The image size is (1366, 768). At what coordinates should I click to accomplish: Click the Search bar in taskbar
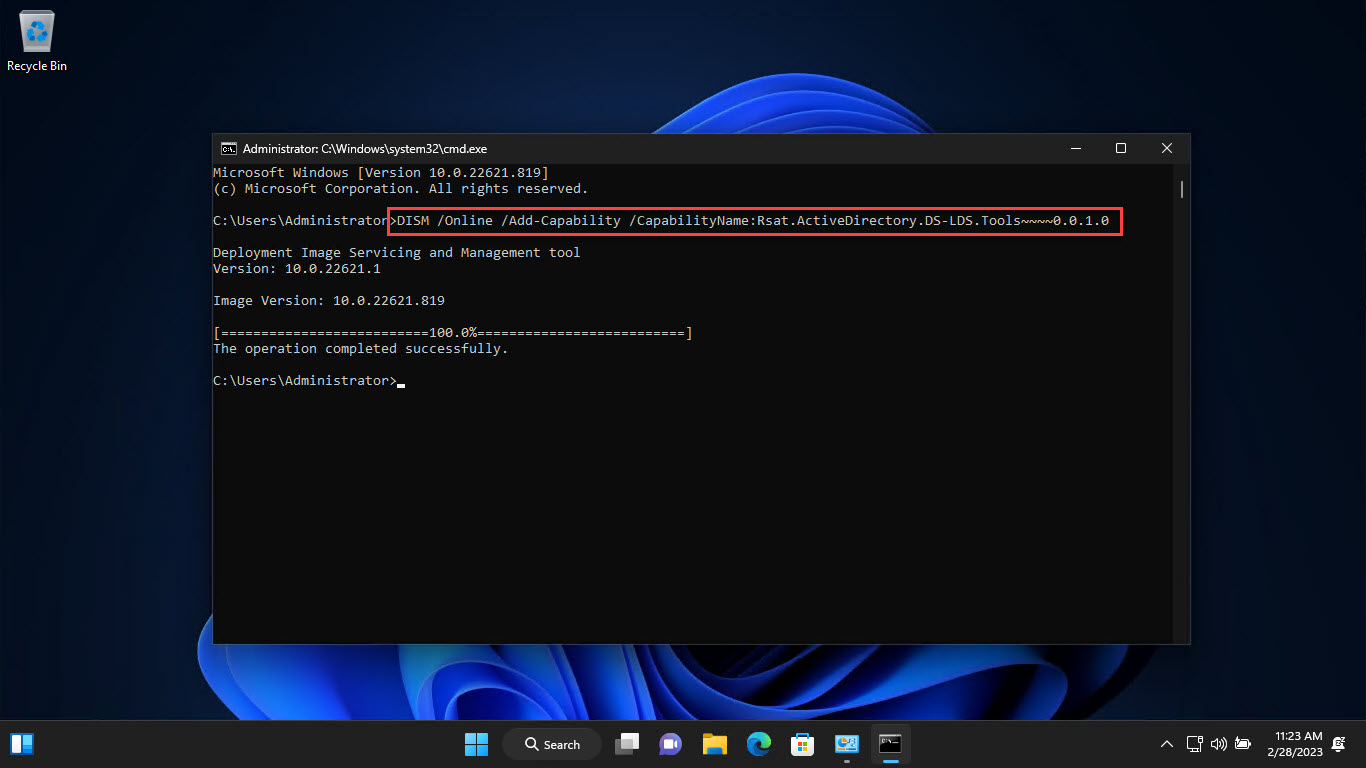(x=551, y=743)
